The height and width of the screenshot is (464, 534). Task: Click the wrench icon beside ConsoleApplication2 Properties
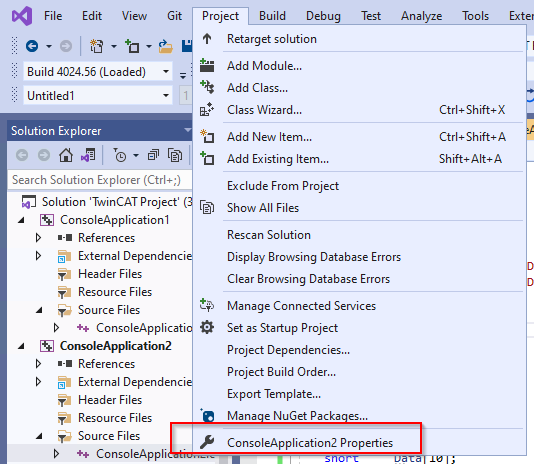(207, 442)
